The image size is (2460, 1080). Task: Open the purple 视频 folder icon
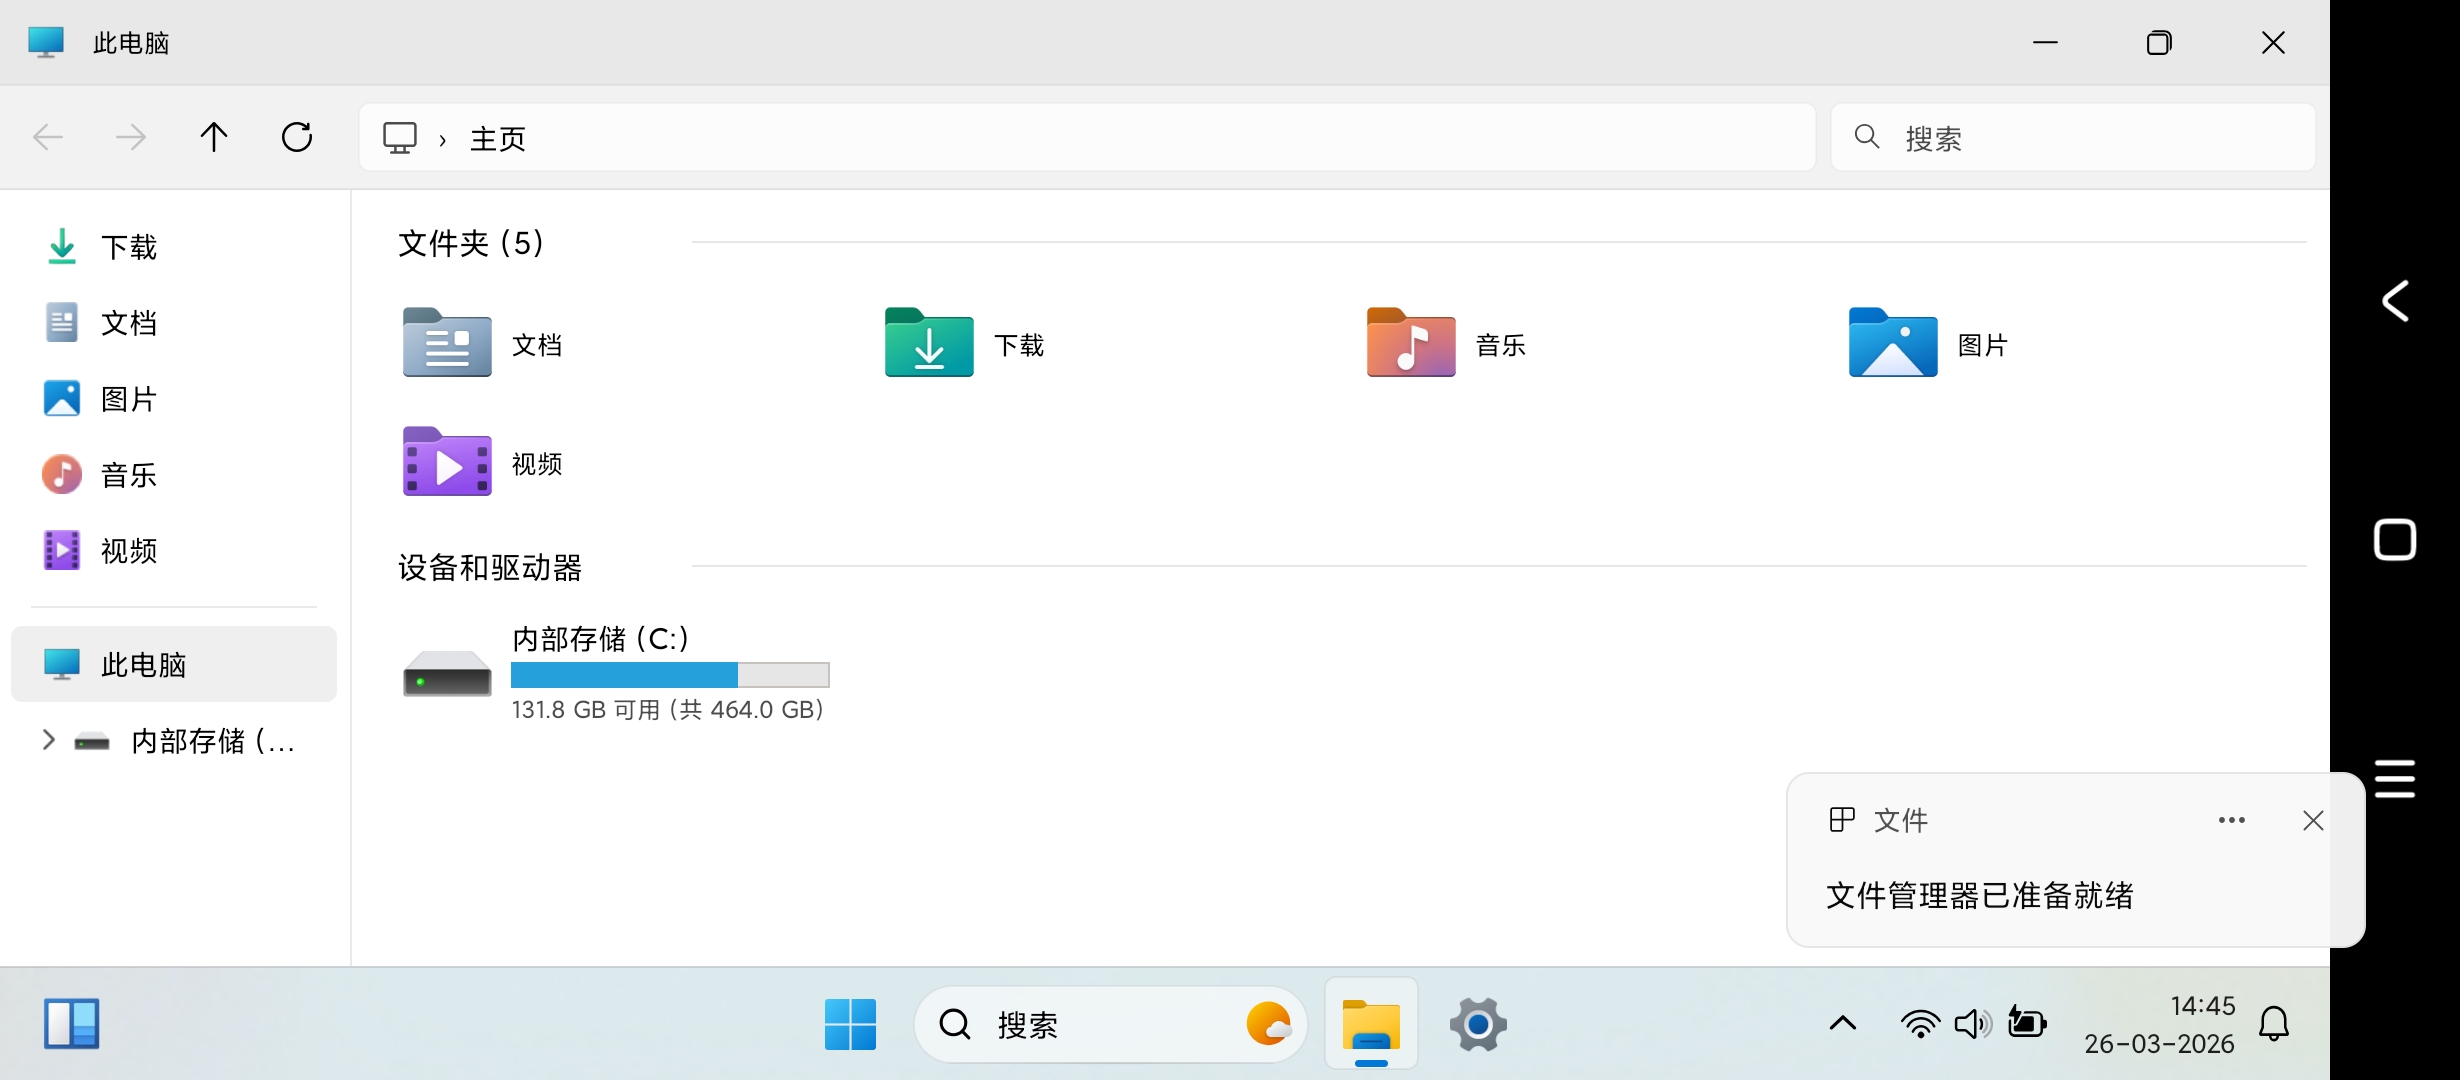(x=447, y=461)
